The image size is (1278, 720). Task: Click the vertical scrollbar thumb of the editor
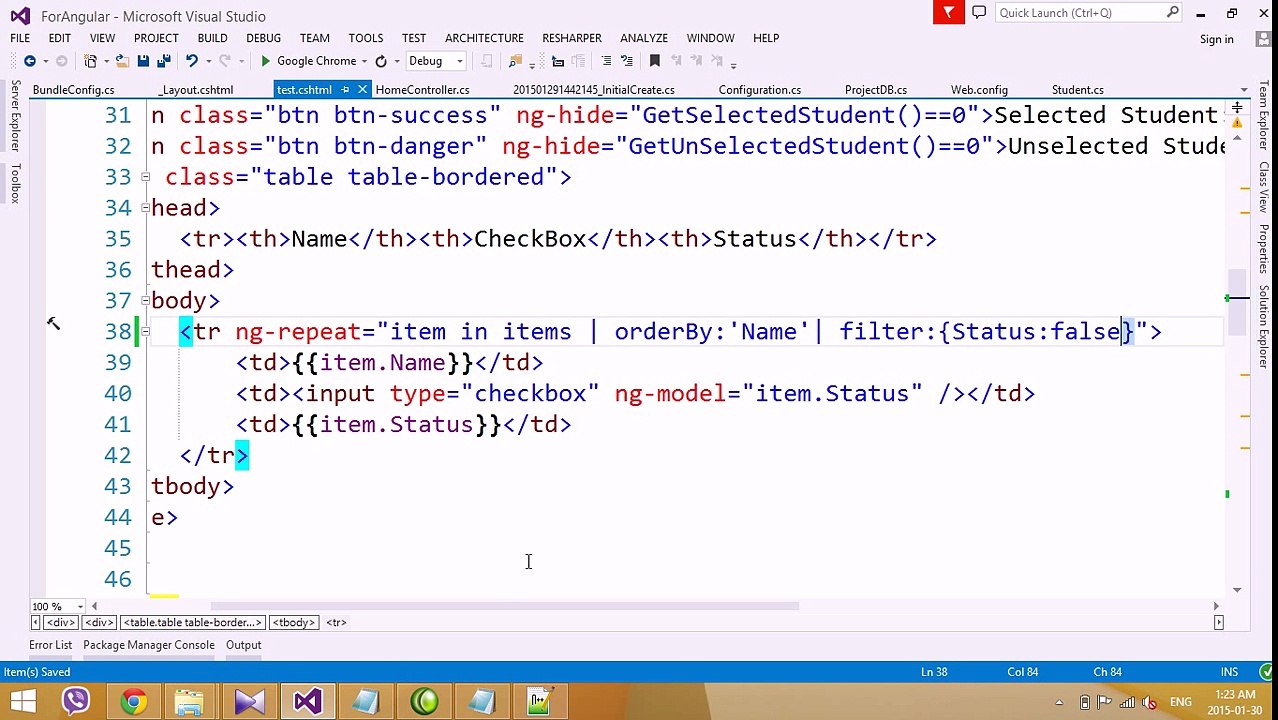1238,303
